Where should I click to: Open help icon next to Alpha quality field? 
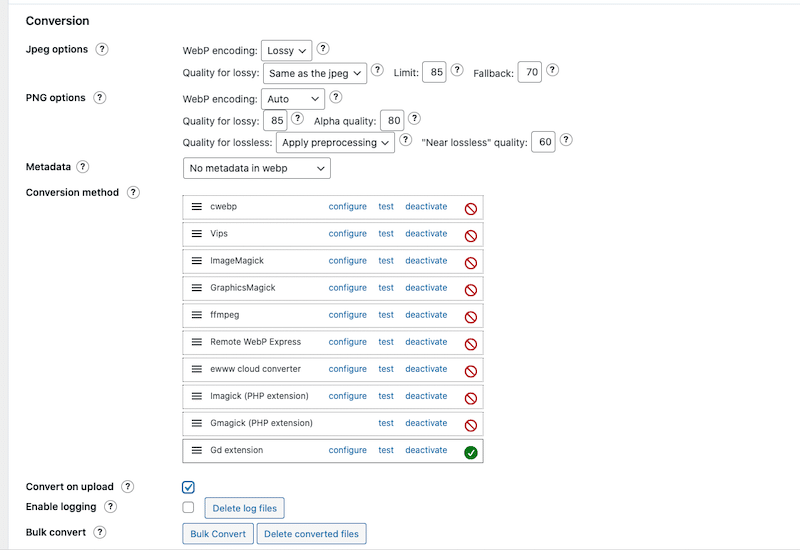pyautogui.click(x=414, y=119)
